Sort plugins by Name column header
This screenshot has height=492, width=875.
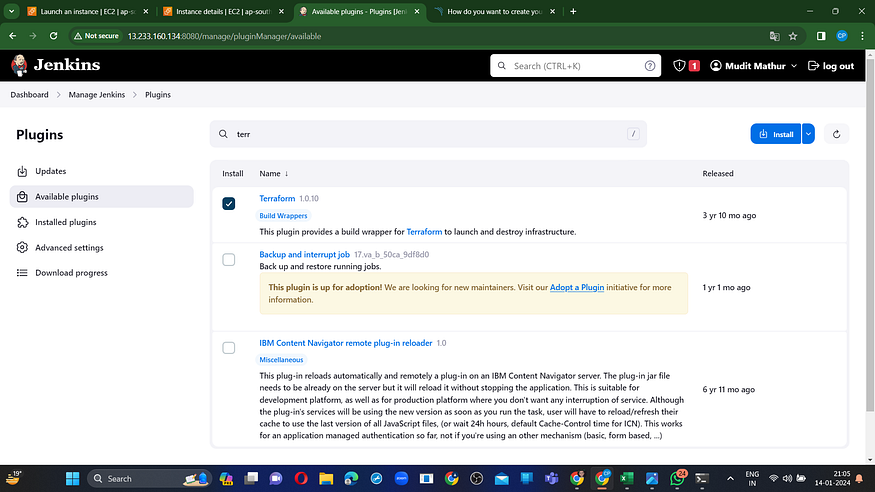(273, 173)
